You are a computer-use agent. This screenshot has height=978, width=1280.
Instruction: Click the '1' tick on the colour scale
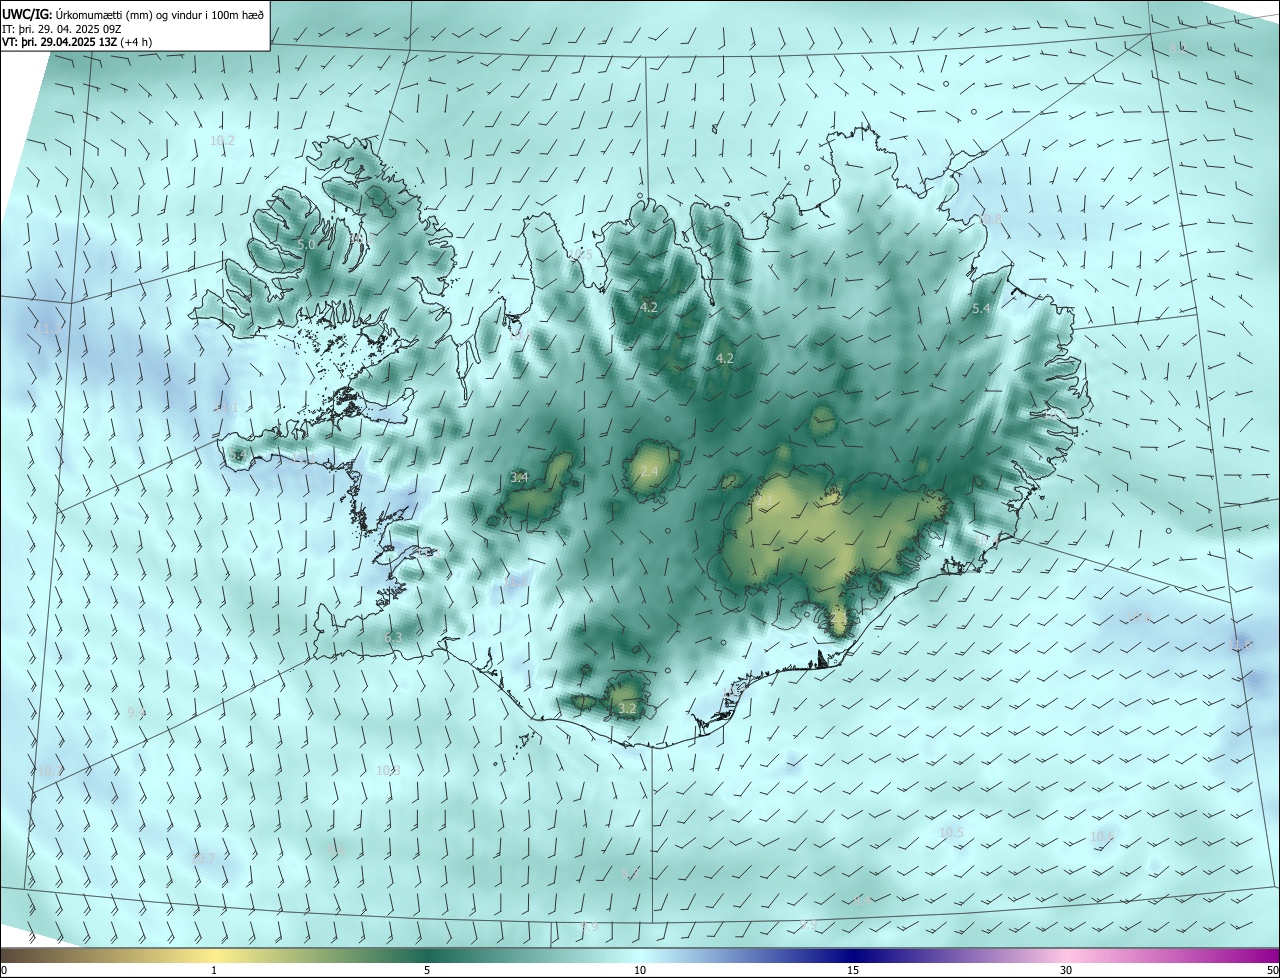point(214,970)
